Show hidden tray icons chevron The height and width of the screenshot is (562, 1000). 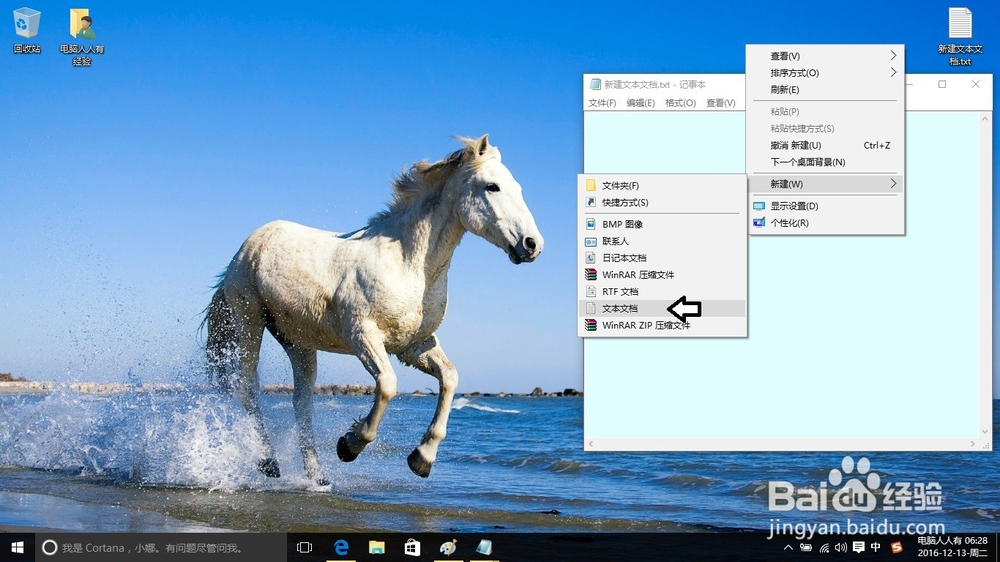(x=788, y=547)
